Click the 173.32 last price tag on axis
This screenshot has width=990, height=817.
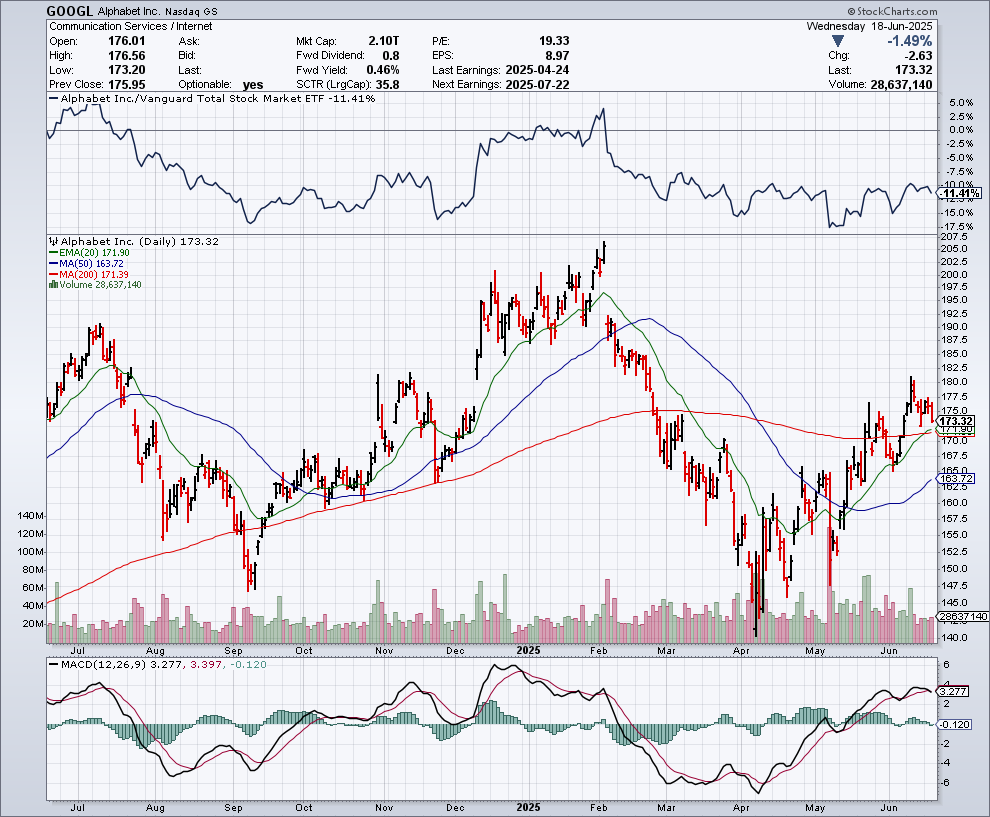point(957,421)
